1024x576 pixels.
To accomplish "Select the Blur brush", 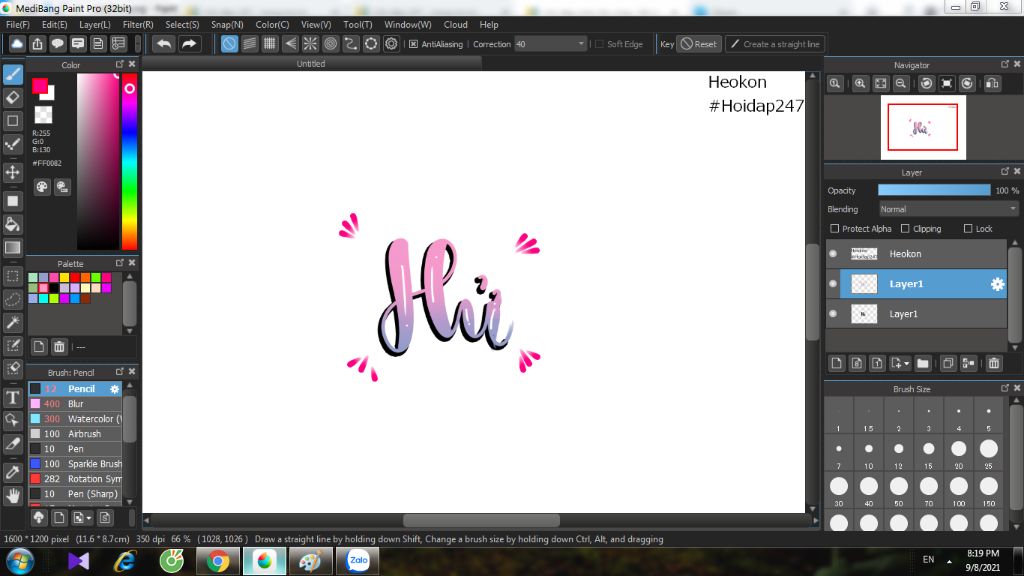I will [75, 404].
